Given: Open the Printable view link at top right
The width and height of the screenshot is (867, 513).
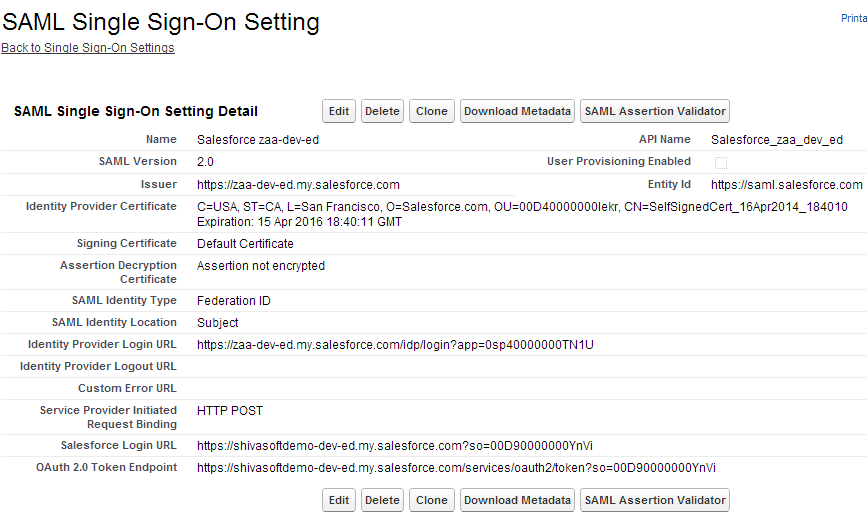Looking at the screenshot, I should point(854,18).
